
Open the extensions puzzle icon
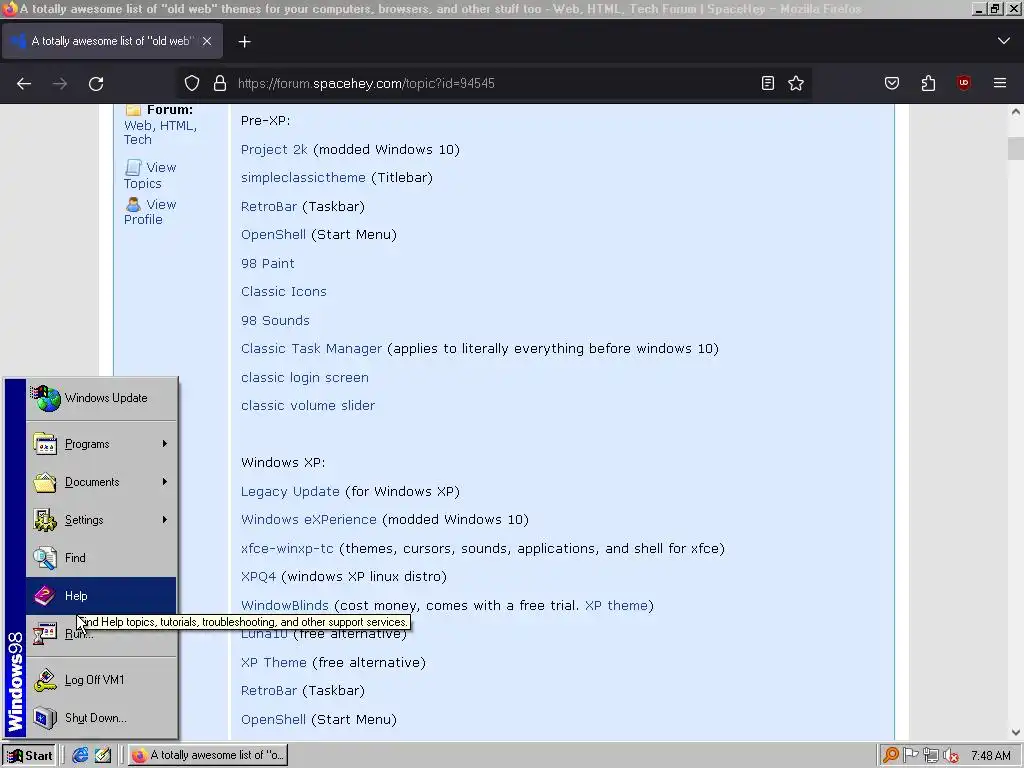928,83
